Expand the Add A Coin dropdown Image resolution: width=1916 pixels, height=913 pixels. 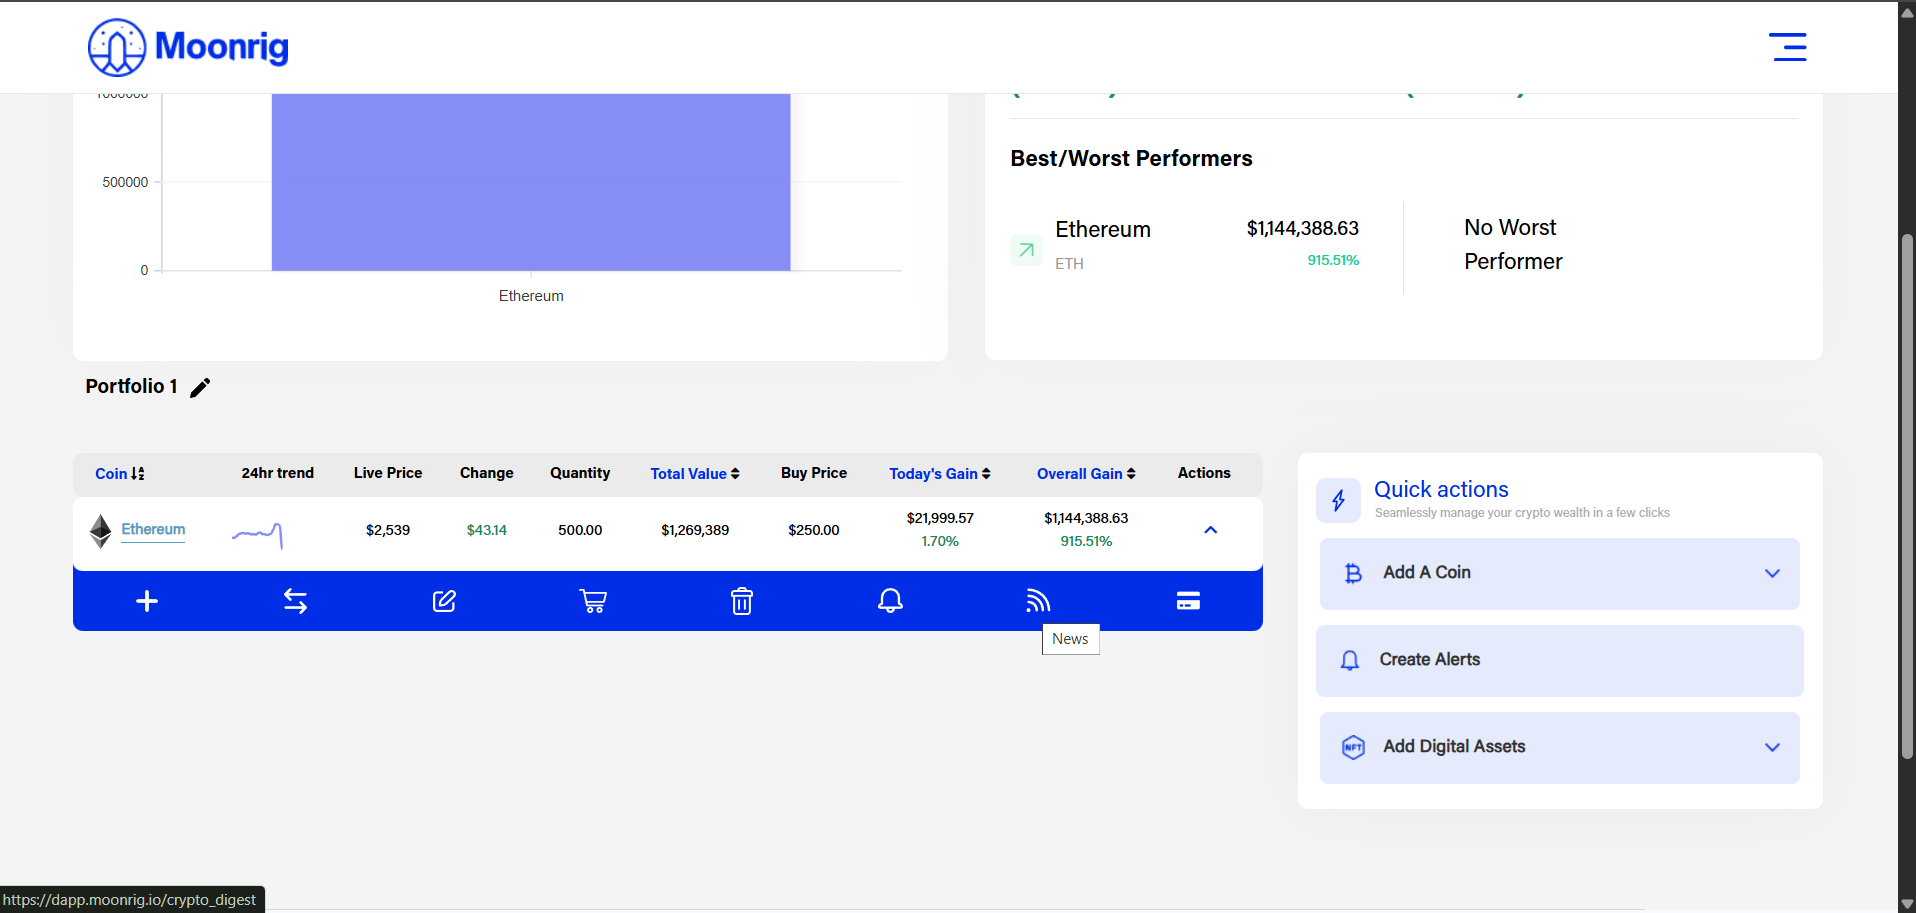tap(1772, 573)
